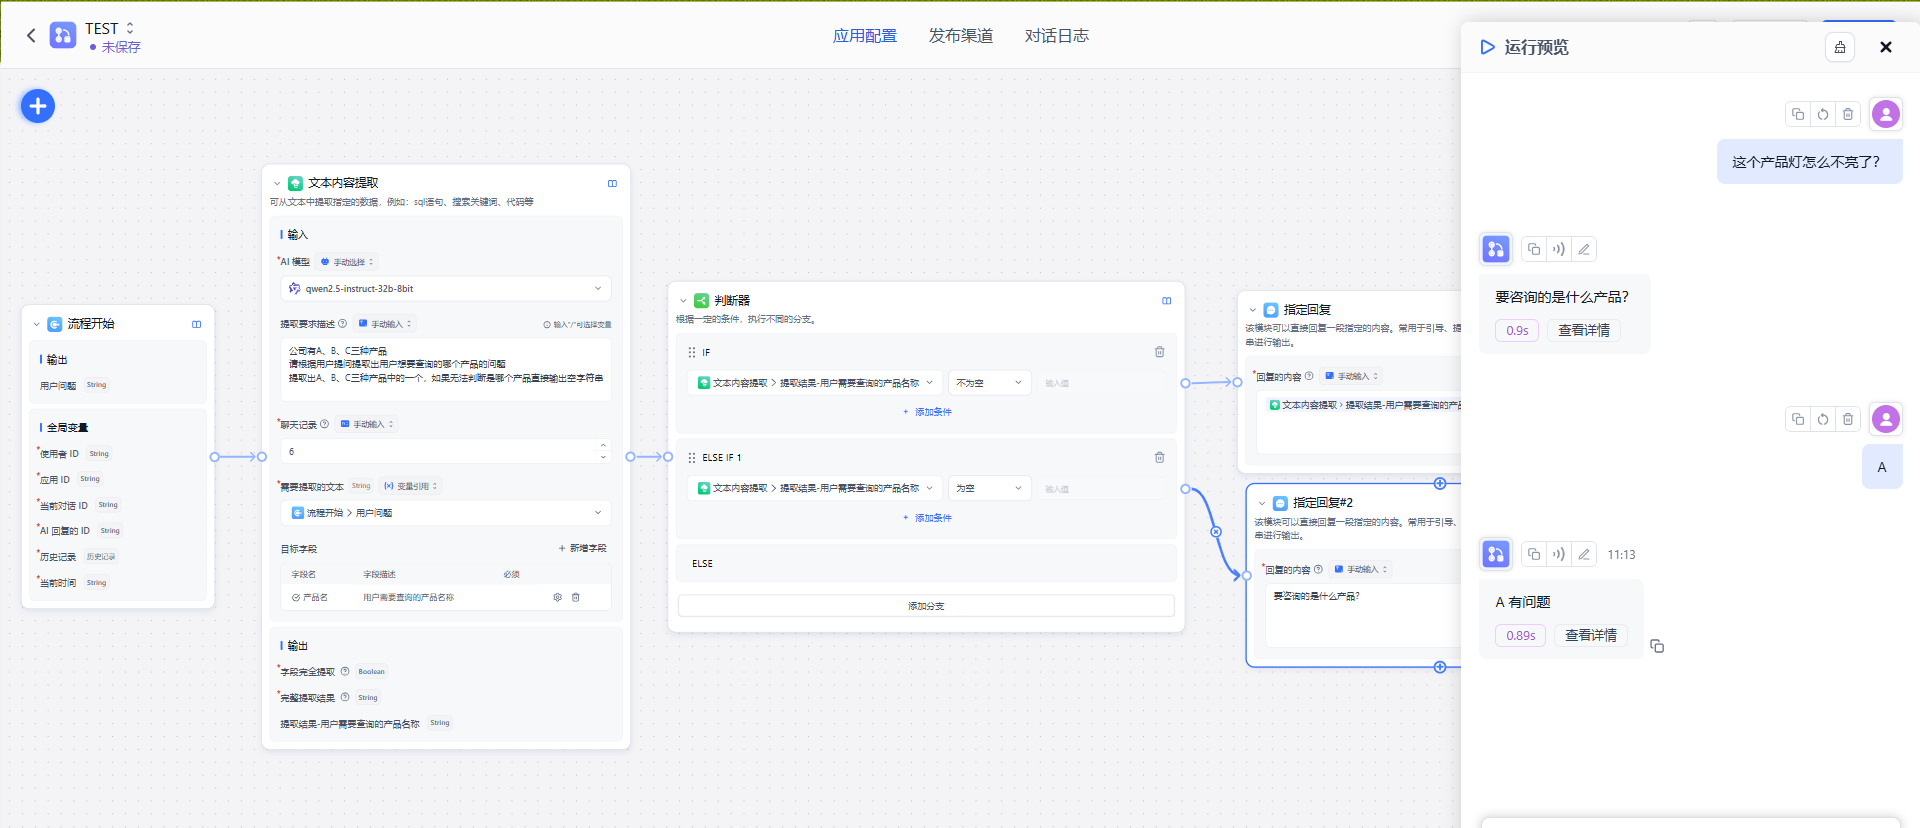Collapse the 文本内容提取 node
This screenshot has height=828, width=1920.
tap(277, 183)
